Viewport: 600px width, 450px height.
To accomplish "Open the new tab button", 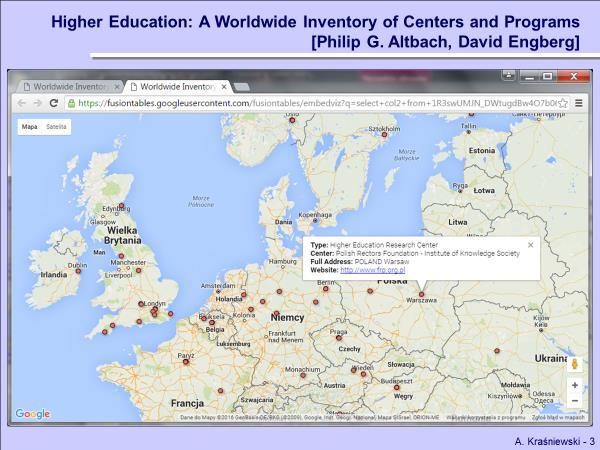I will pos(242,87).
